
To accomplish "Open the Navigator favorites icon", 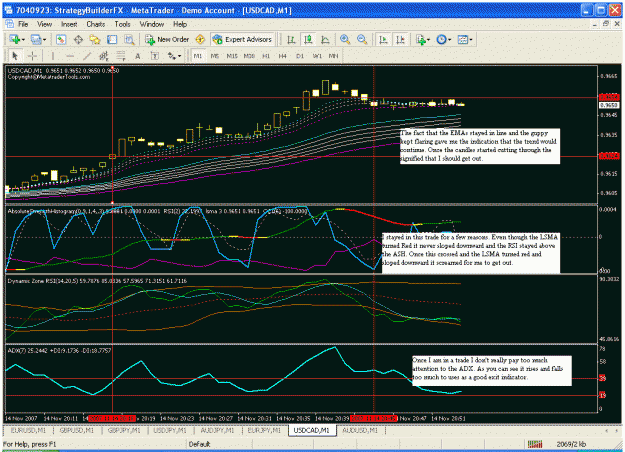I will pyautogui.click(x=95, y=39).
